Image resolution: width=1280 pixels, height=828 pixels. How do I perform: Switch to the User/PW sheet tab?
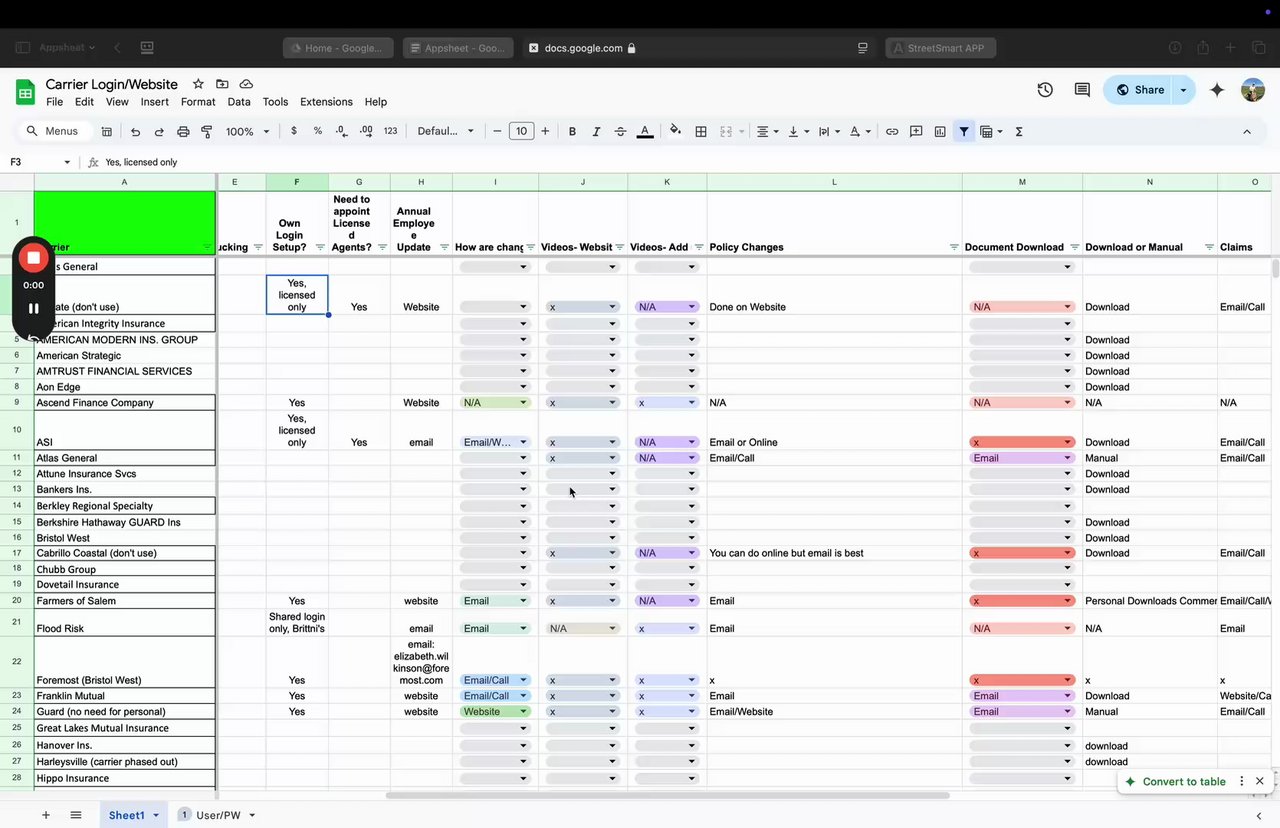[217, 815]
